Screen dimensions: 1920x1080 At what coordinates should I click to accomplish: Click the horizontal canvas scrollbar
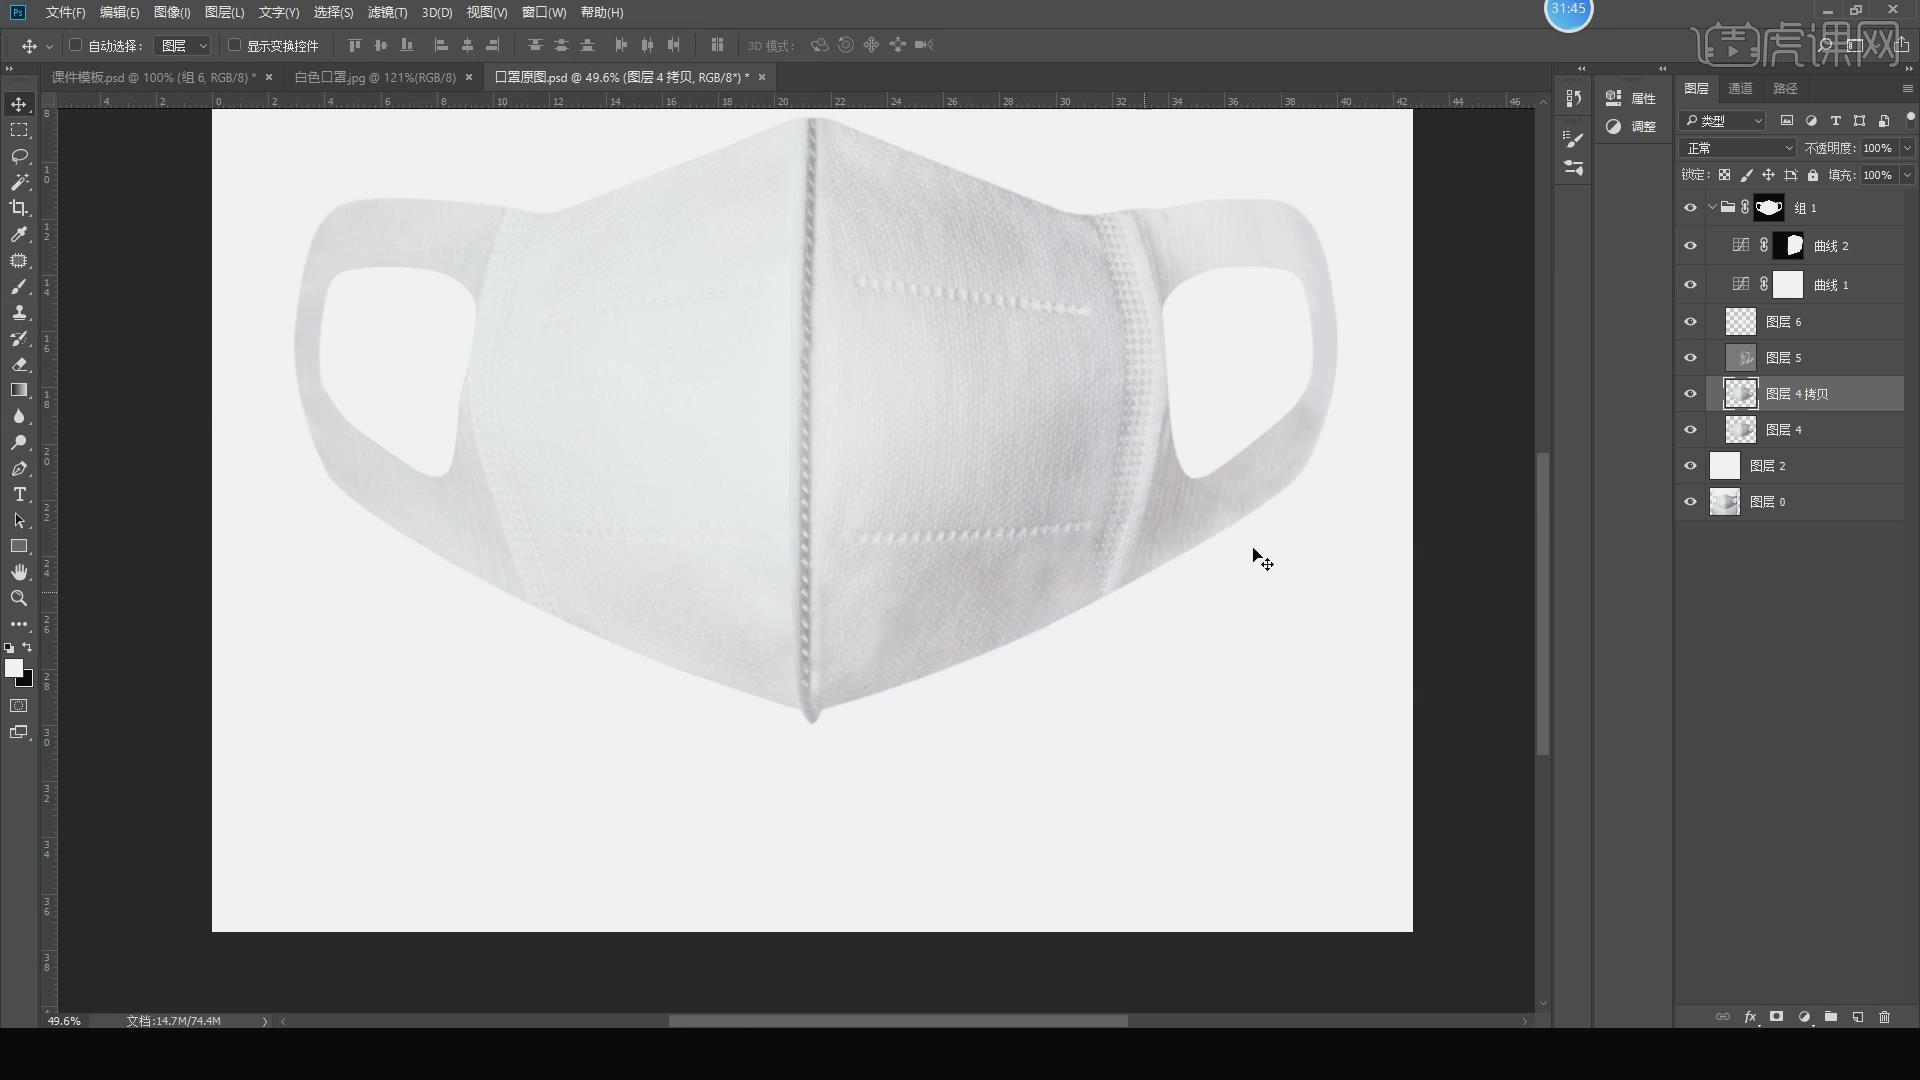(898, 1021)
